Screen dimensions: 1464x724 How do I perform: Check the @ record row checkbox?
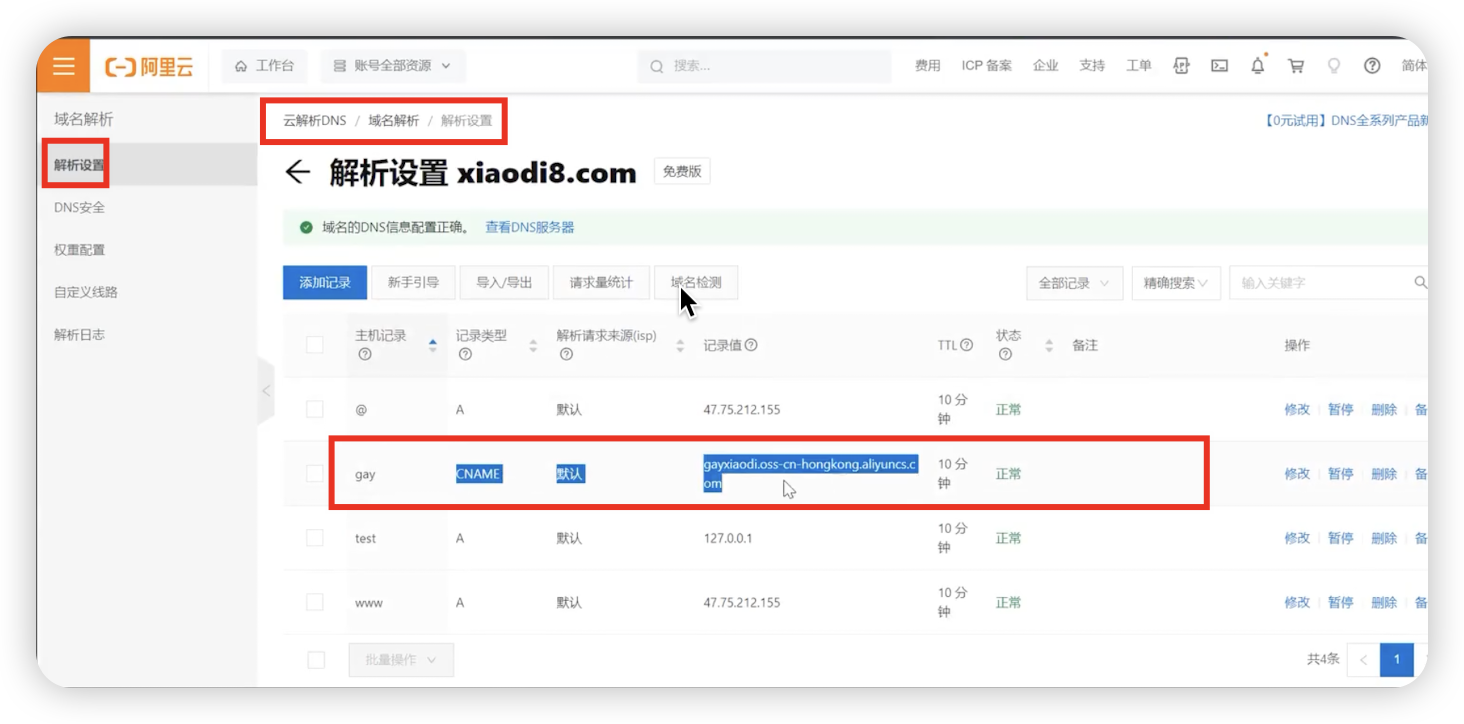(314, 409)
